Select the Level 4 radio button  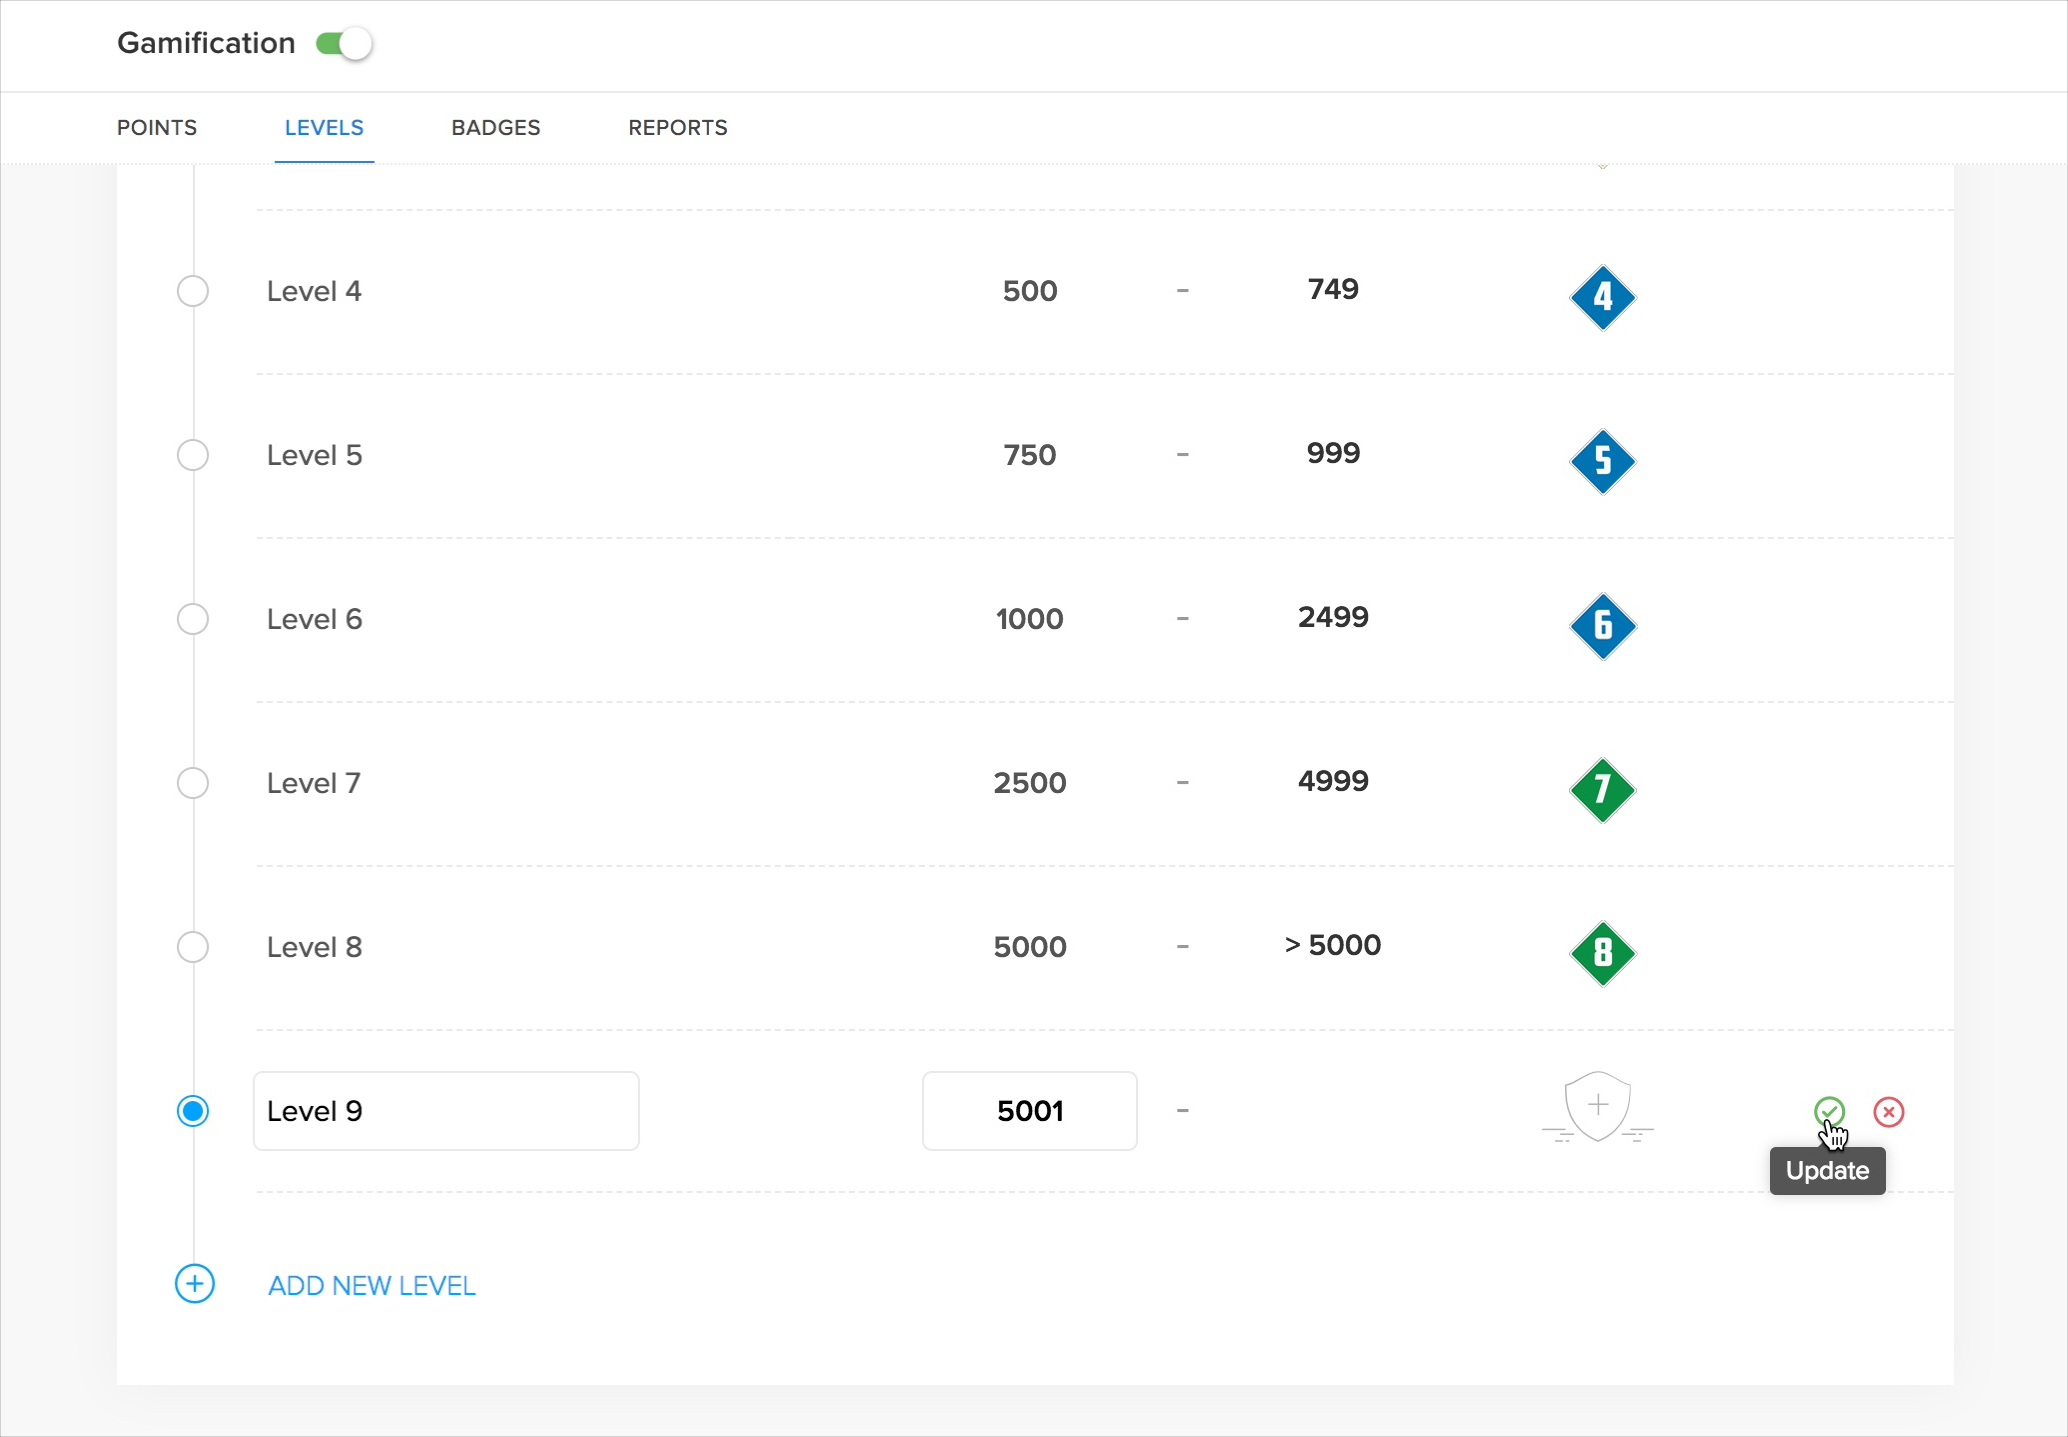coord(192,291)
